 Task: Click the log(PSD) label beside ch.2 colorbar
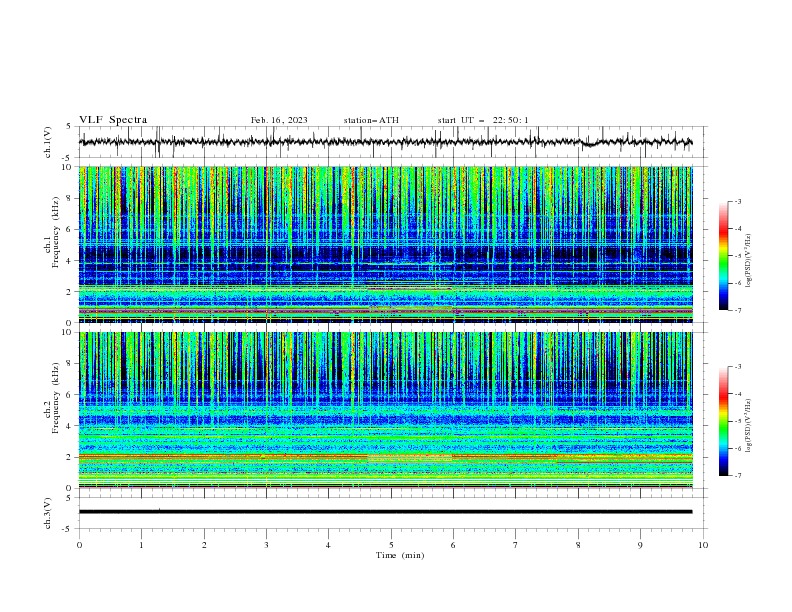pos(749,426)
